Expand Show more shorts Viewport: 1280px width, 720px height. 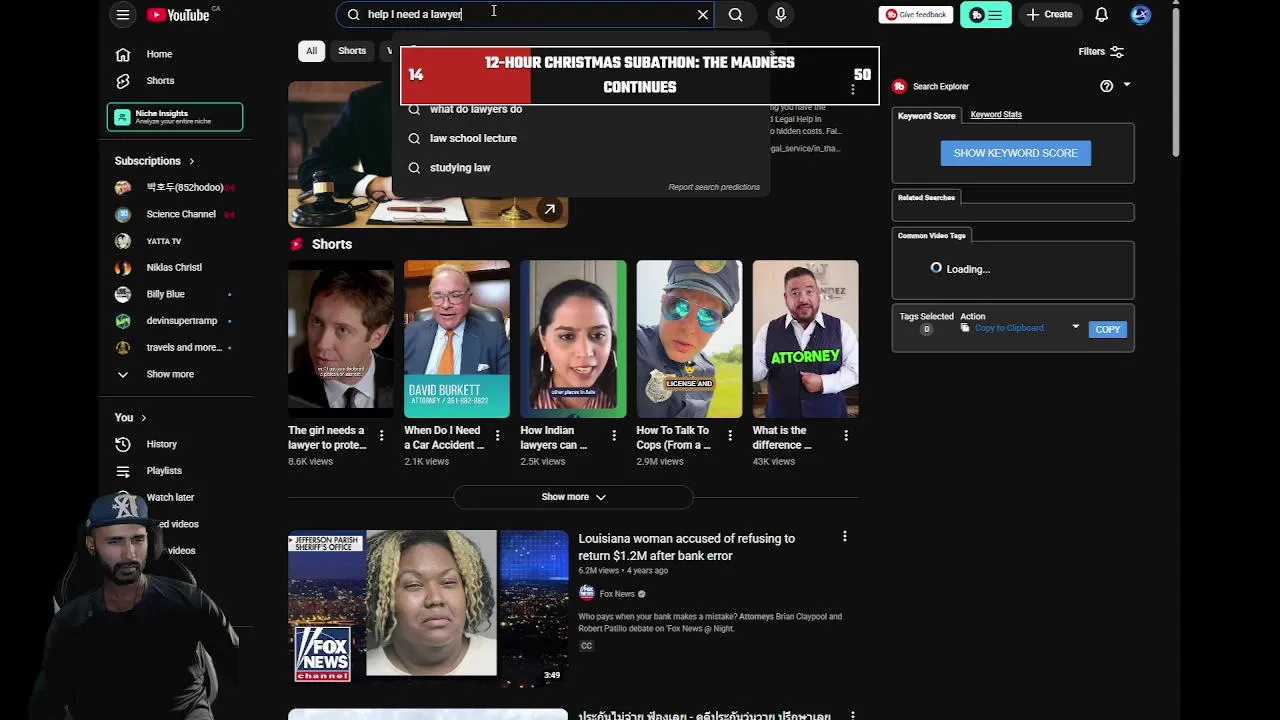coord(573,497)
